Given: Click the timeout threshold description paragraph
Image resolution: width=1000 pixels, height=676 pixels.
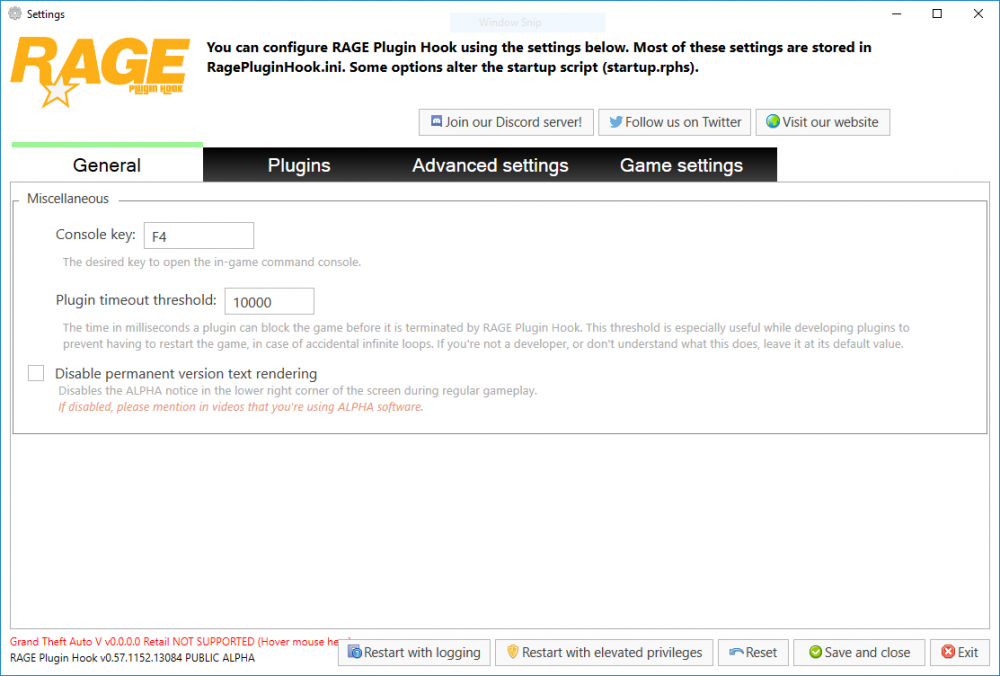Looking at the screenshot, I should [486, 335].
